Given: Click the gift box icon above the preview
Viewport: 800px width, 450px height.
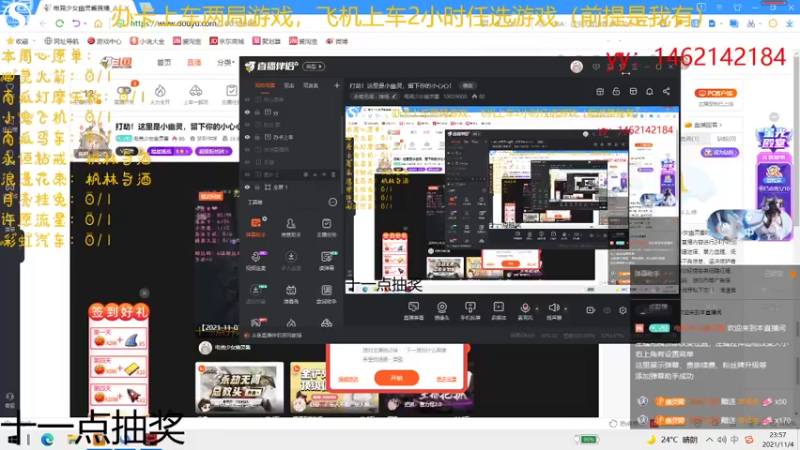Looking at the screenshot, I should [600, 91].
